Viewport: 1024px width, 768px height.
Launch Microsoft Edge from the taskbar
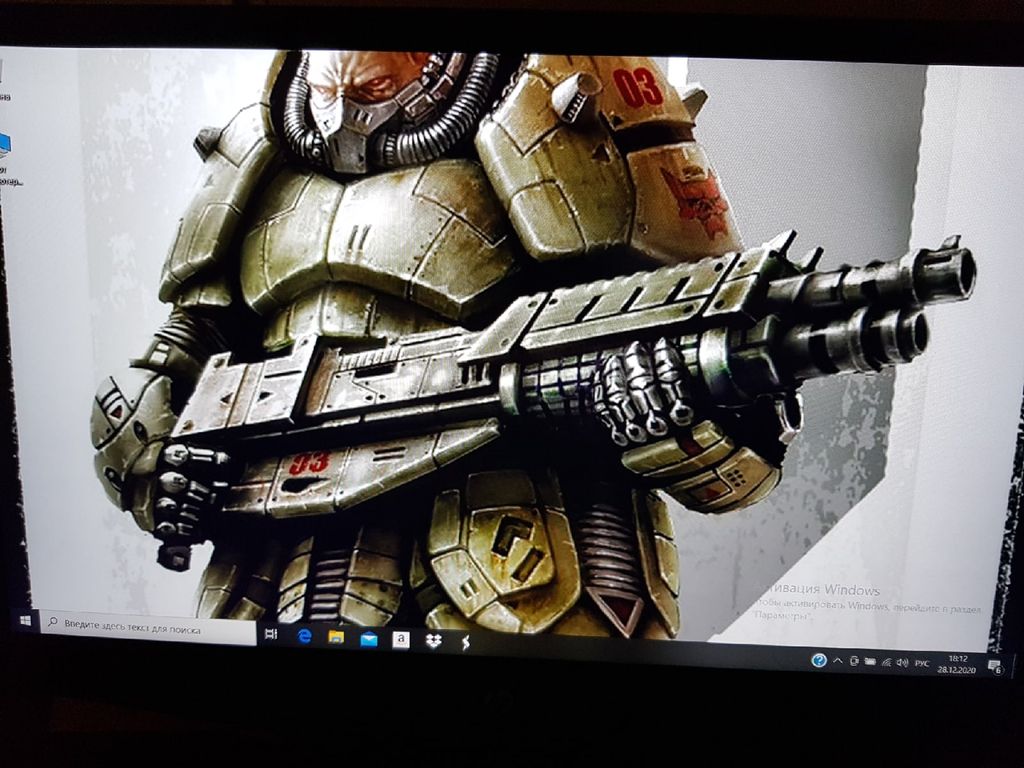tap(304, 636)
